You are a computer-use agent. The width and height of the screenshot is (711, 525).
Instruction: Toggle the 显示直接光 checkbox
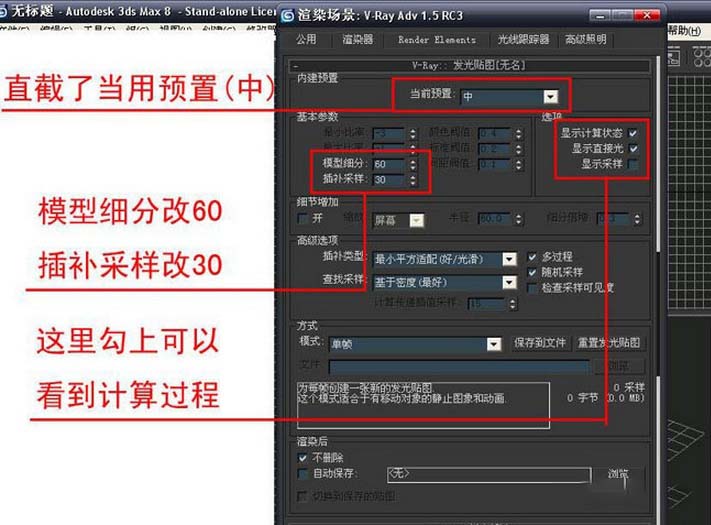pyautogui.click(x=633, y=148)
